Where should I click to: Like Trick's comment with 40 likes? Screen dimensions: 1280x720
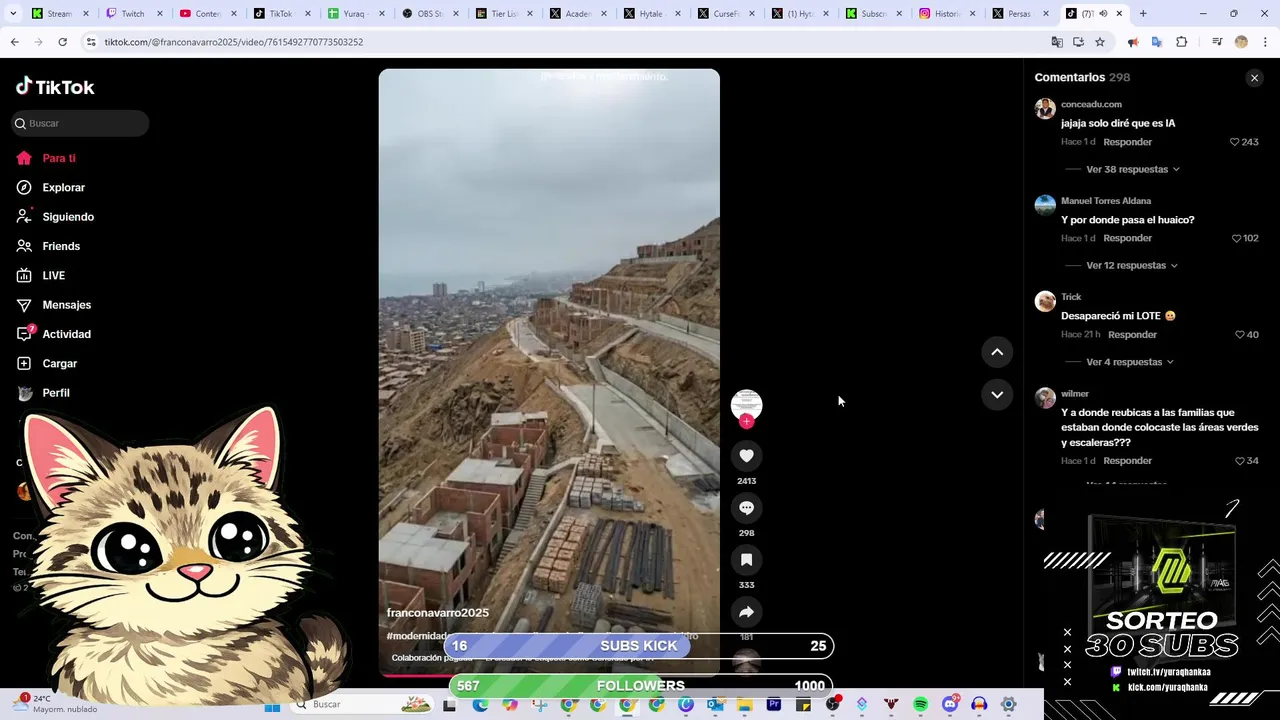click(1240, 335)
